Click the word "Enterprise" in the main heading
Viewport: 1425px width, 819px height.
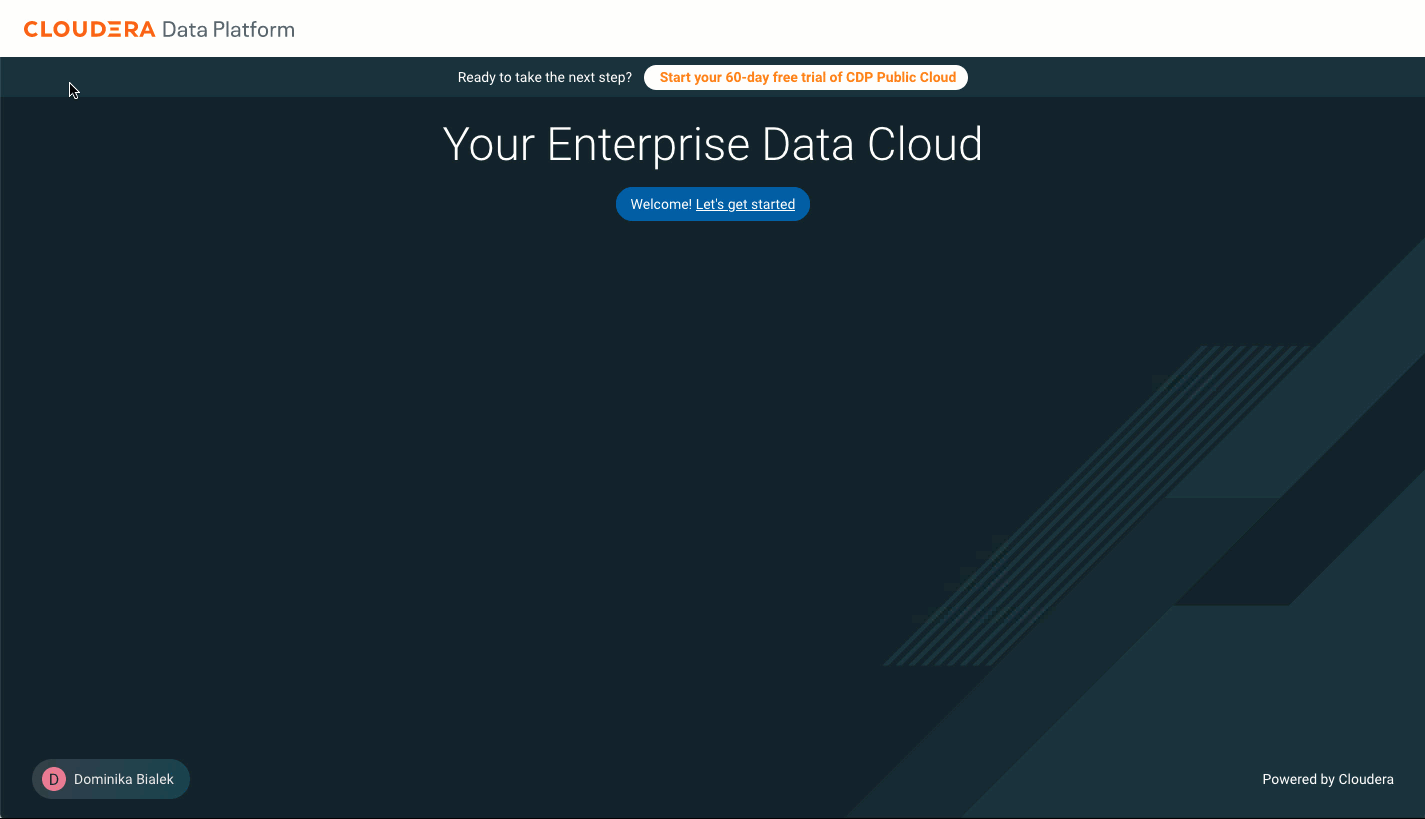click(x=650, y=144)
